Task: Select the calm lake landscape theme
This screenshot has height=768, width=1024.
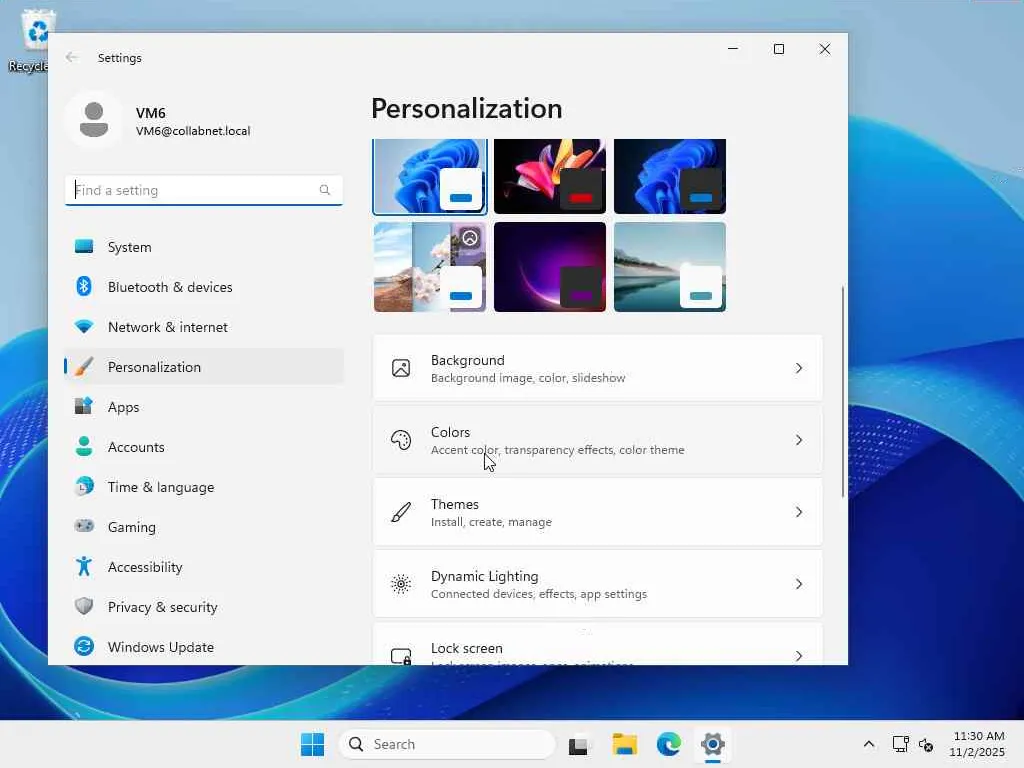Action: tap(670, 267)
